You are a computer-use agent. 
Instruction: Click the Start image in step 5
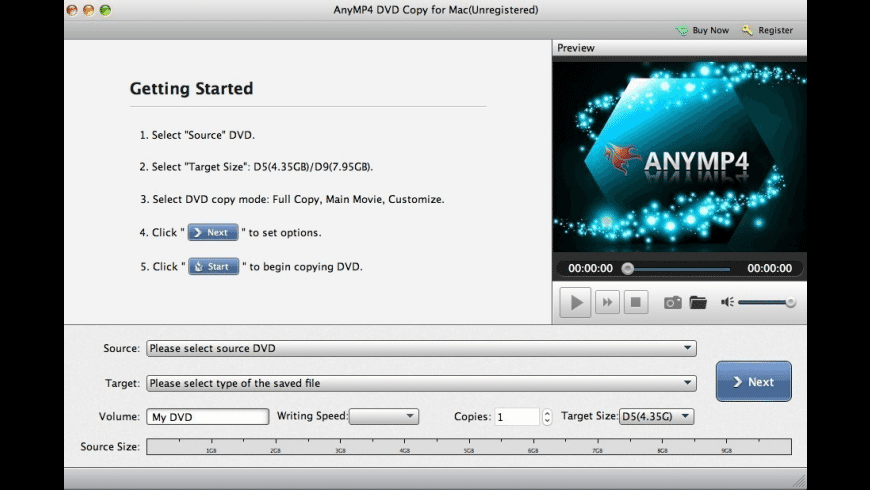click(x=214, y=266)
